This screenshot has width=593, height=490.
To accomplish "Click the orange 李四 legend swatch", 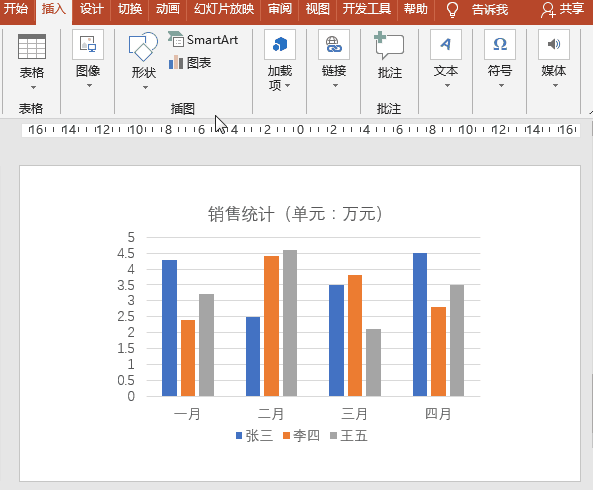I will point(286,436).
